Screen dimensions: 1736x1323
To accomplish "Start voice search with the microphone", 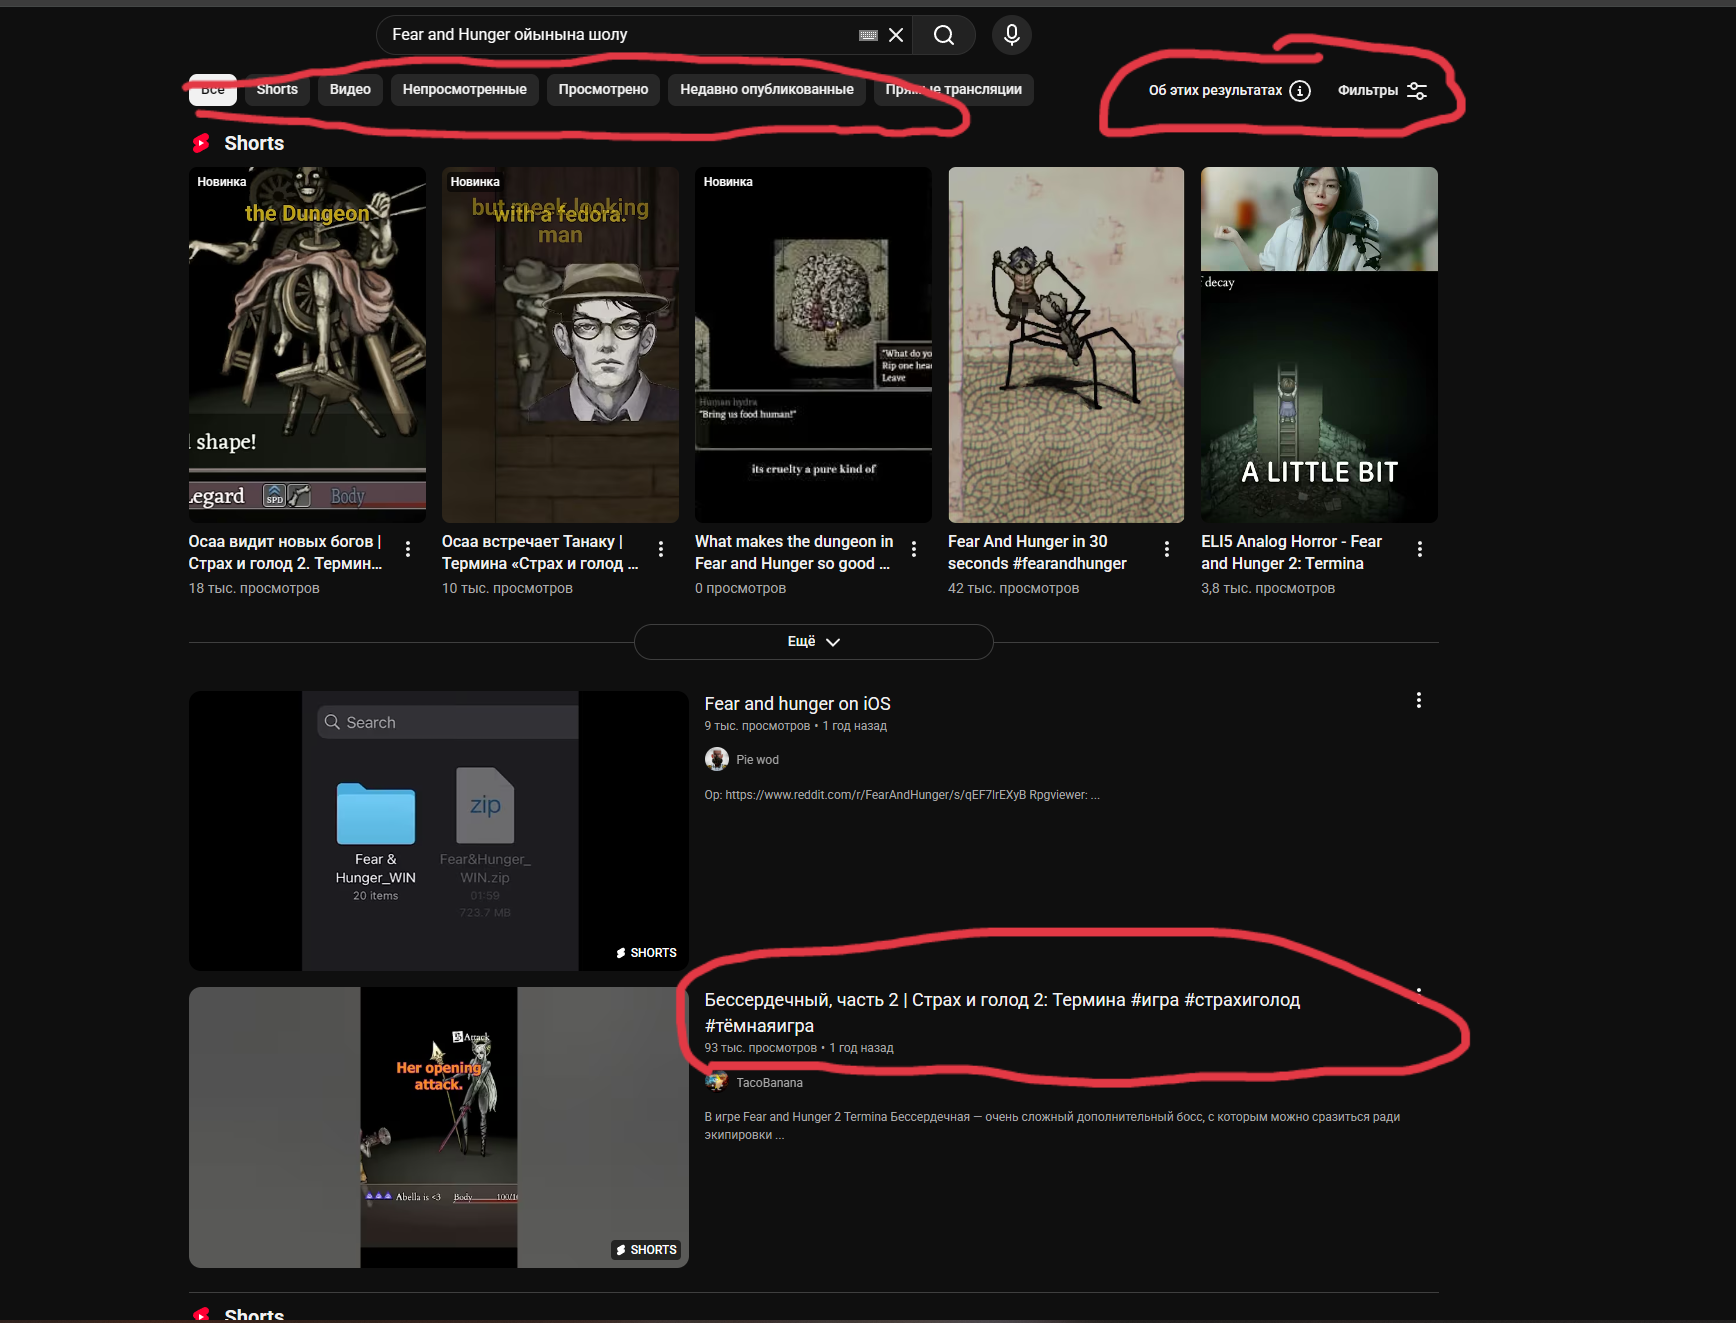I will pos(1012,35).
